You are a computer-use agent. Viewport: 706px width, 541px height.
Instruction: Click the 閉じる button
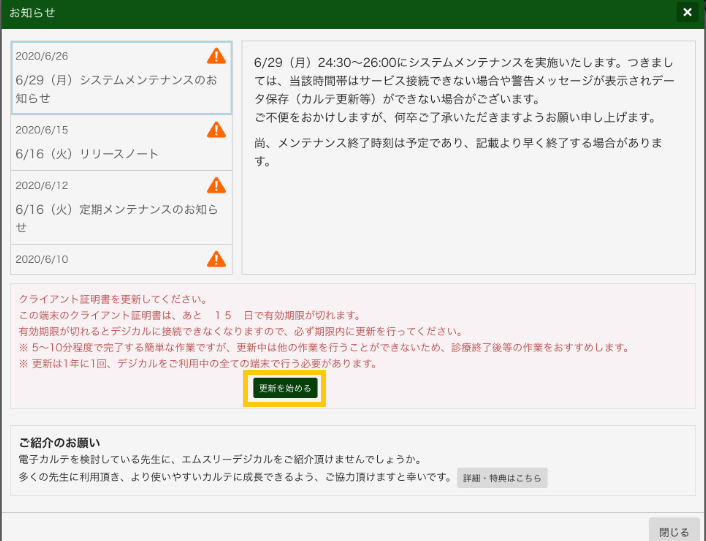(674, 532)
